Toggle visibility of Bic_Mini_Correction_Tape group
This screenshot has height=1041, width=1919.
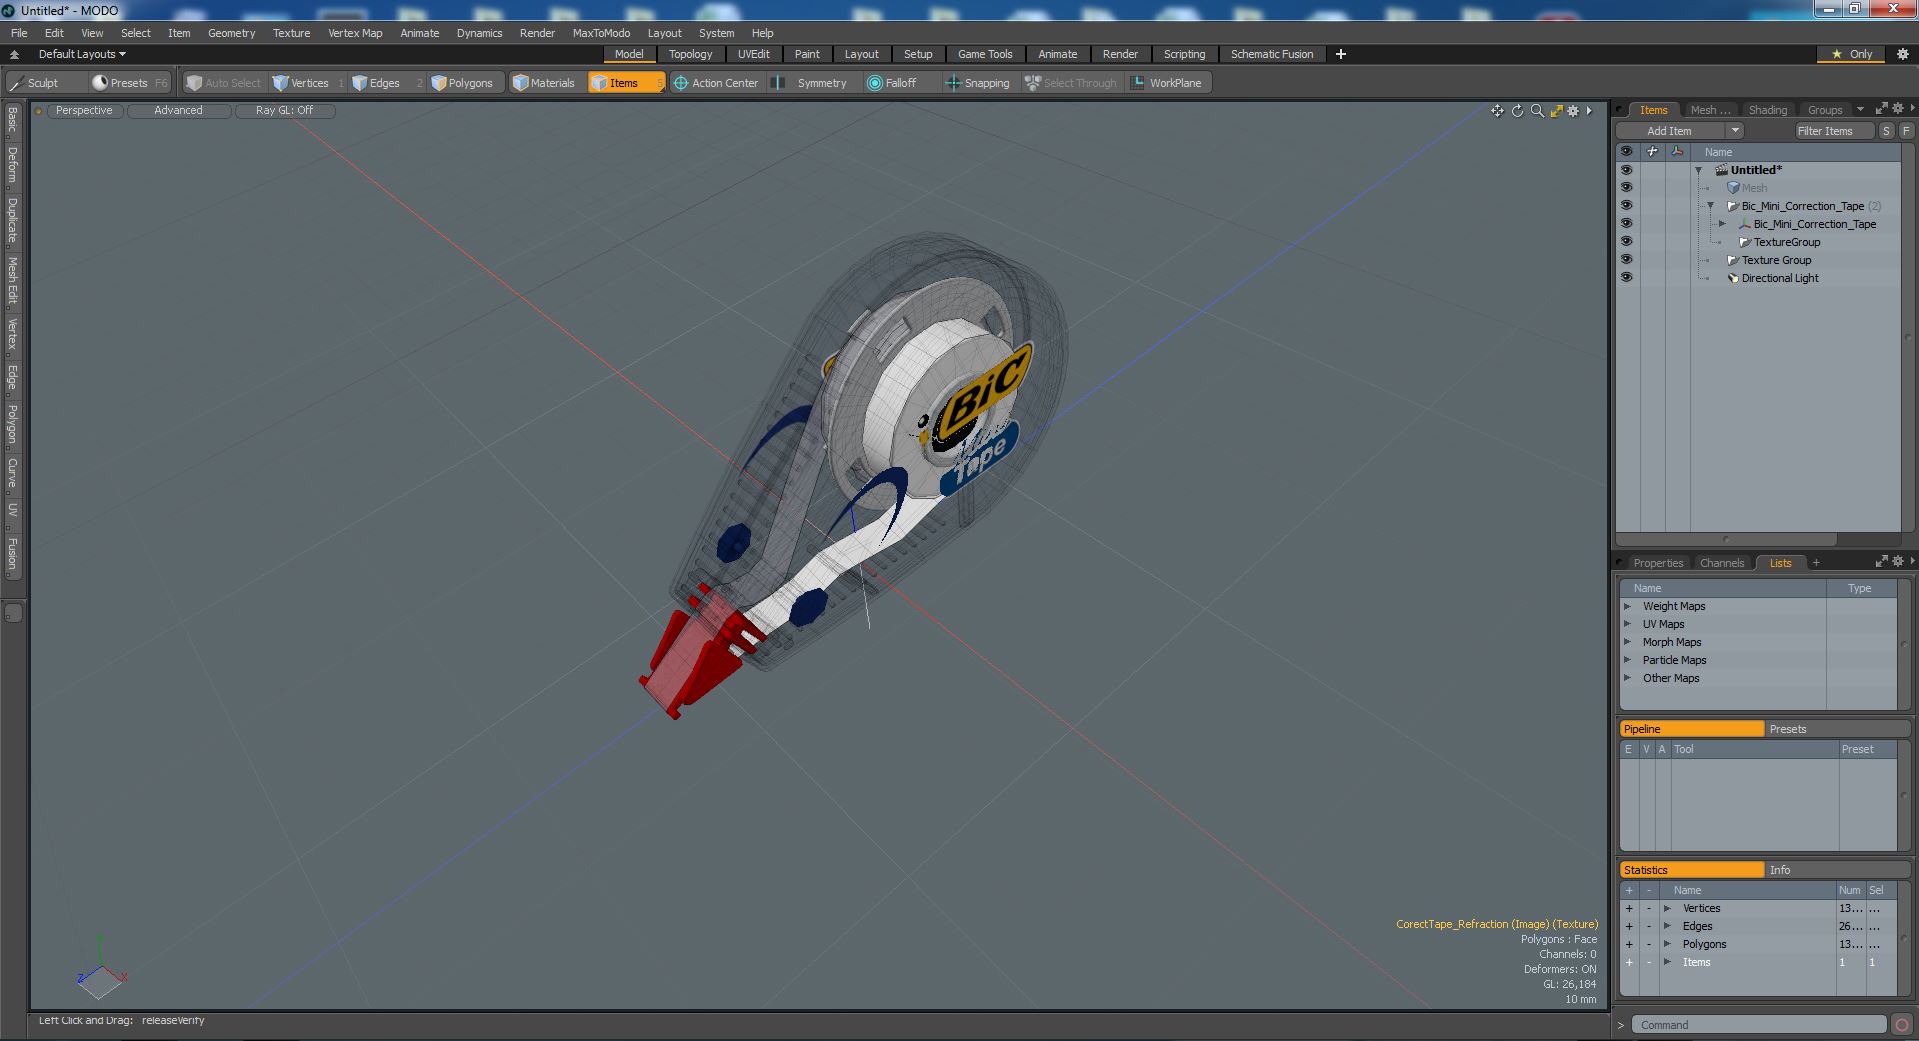tap(1626, 206)
